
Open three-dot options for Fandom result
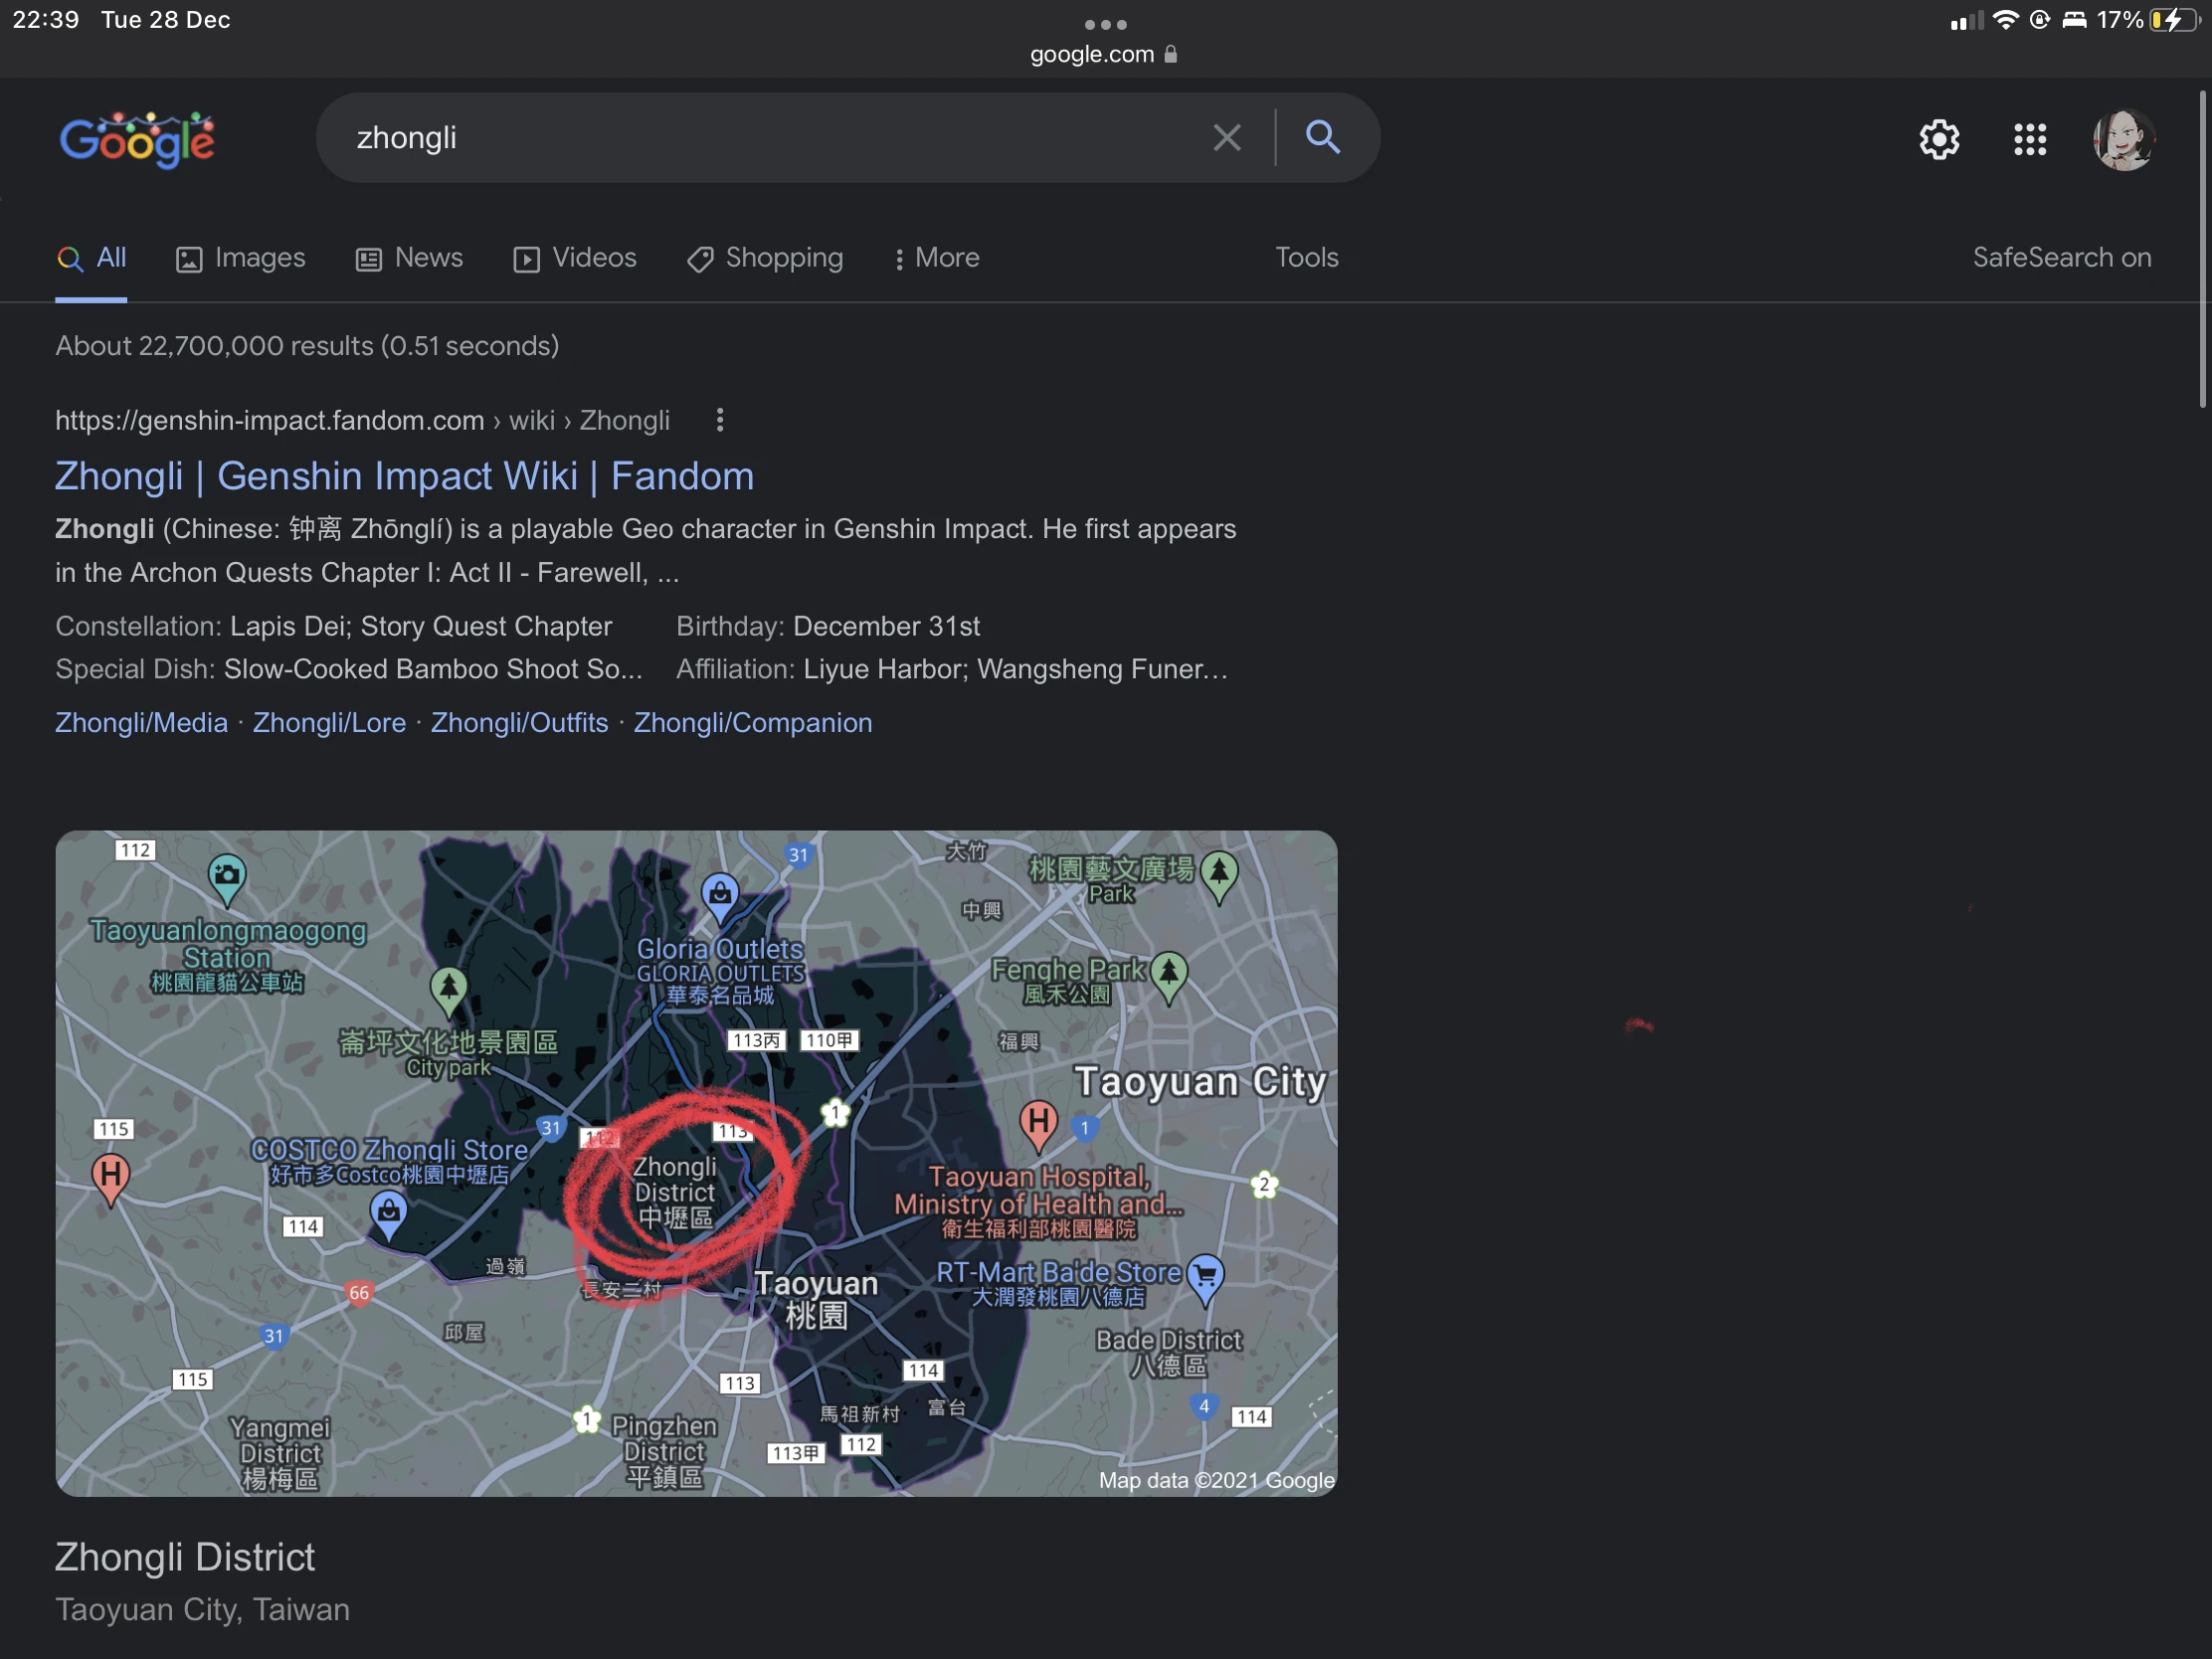(x=720, y=420)
